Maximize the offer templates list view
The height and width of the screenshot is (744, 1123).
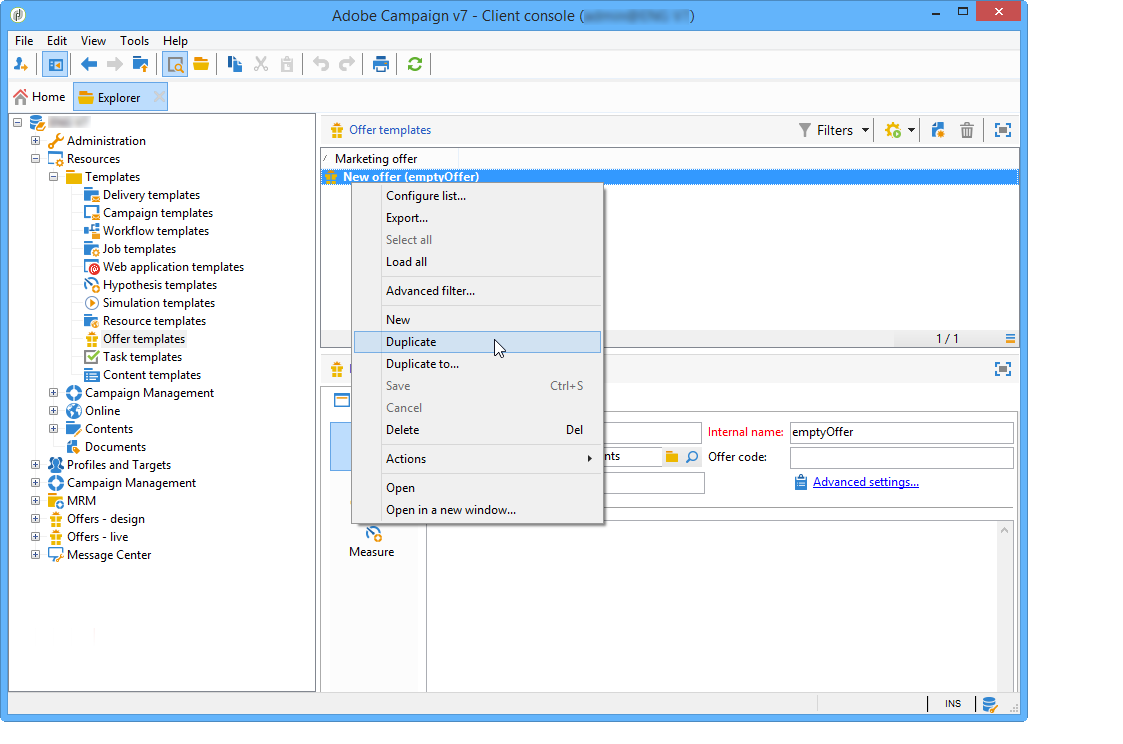1003,130
